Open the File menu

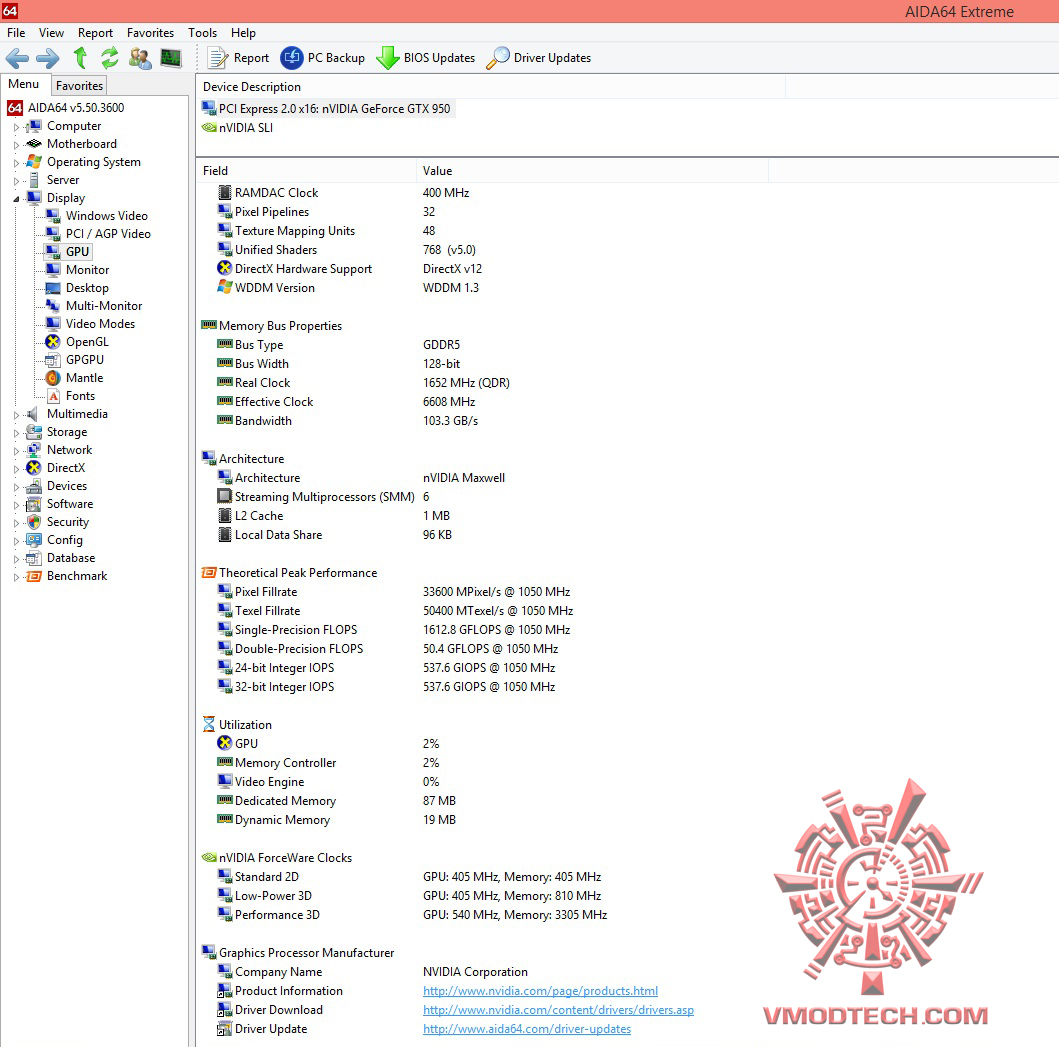point(16,32)
